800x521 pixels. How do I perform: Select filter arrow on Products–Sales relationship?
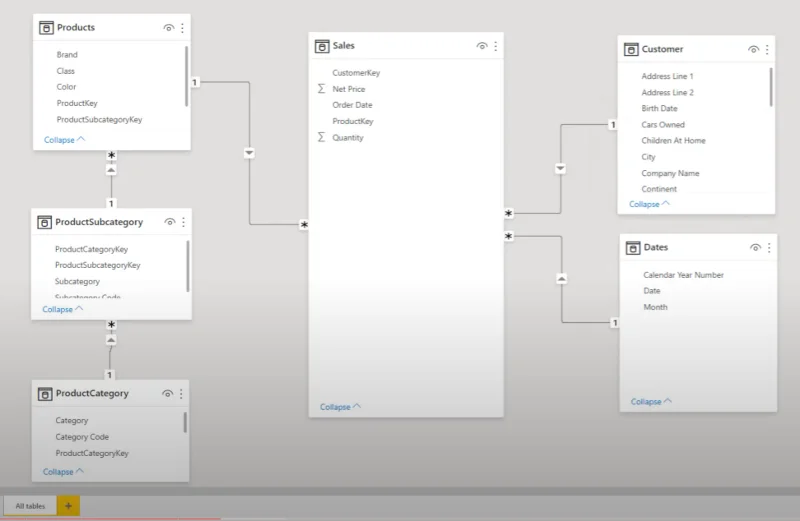(249, 153)
